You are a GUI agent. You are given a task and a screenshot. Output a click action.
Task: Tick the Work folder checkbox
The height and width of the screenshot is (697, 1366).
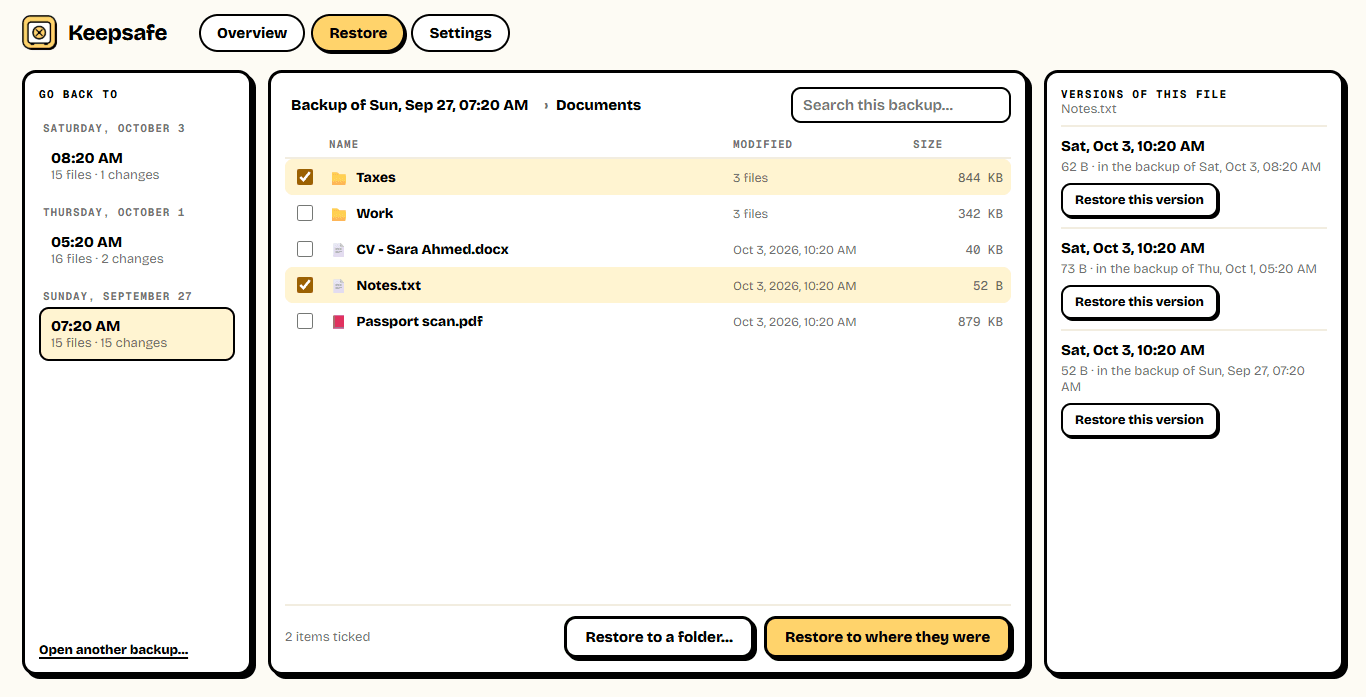pos(305,213)
